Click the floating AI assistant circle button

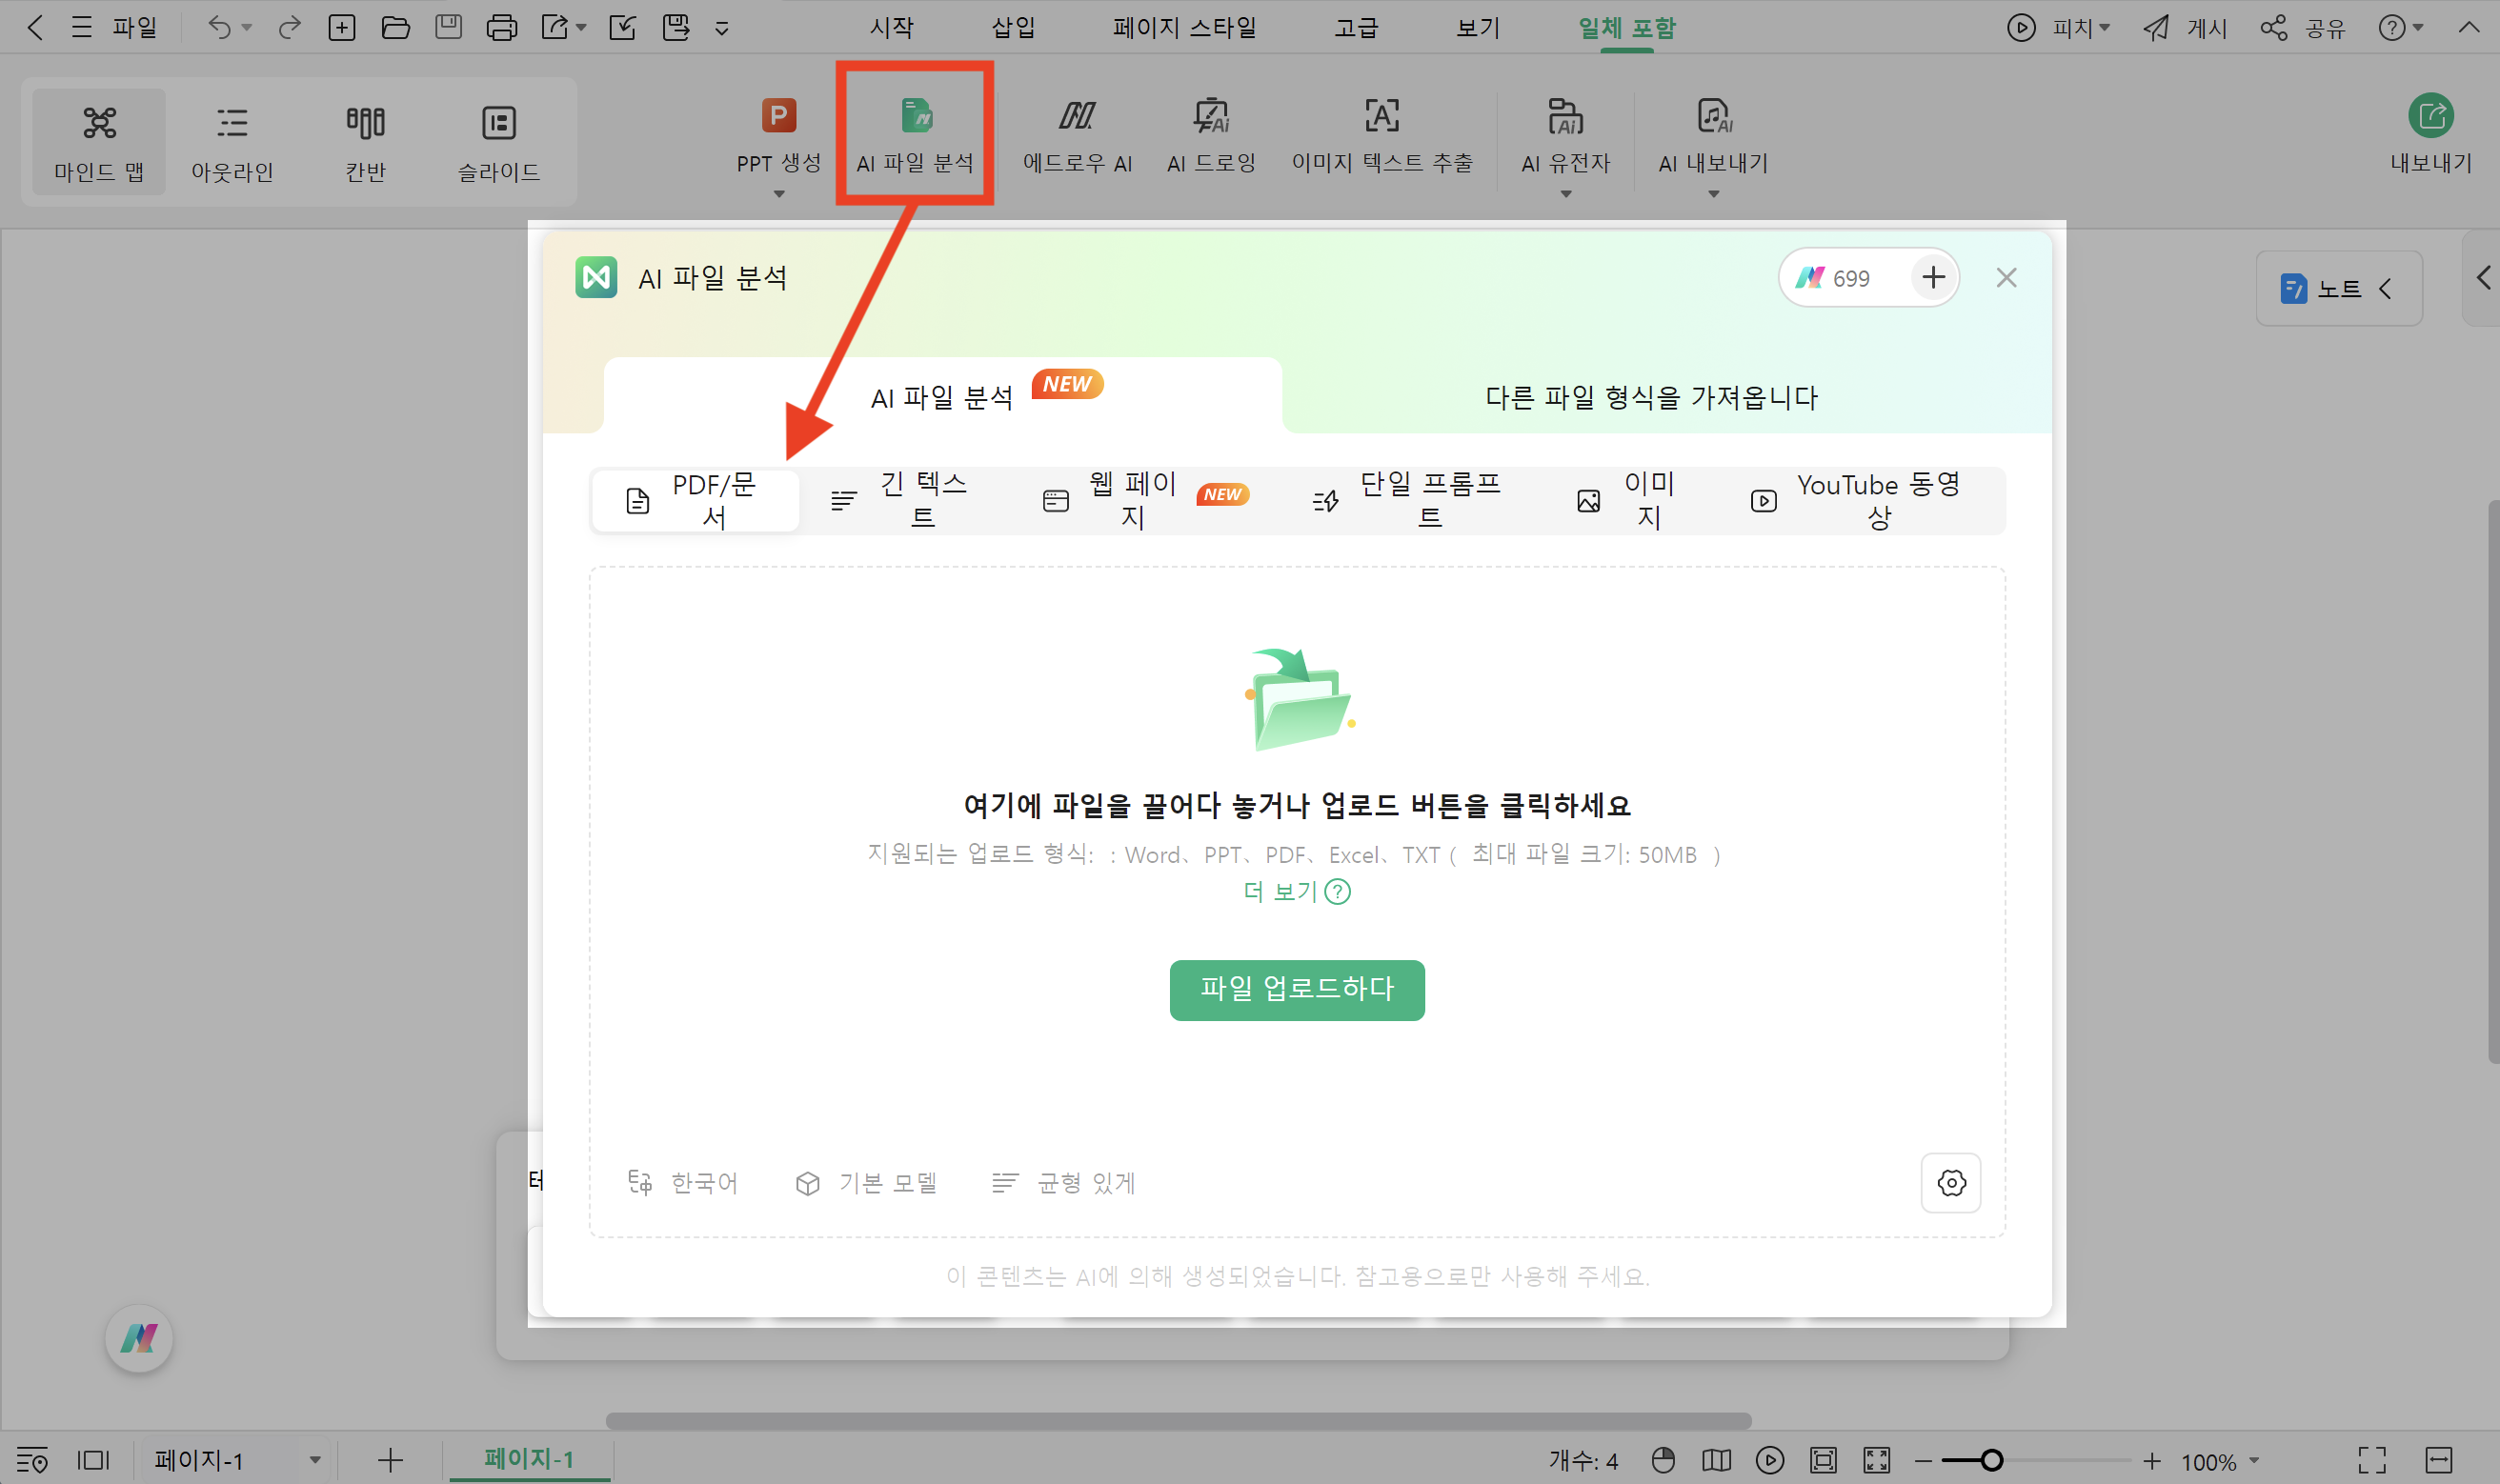[139, 1338]
